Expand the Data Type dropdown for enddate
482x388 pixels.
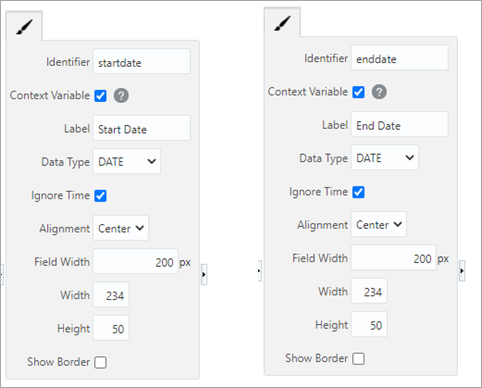(x=385, y=158)
